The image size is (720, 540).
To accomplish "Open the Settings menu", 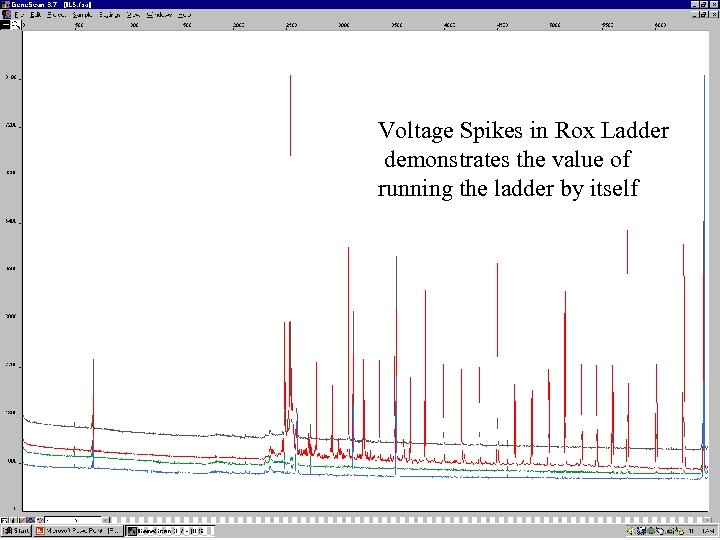I will [x=109, y=15].
